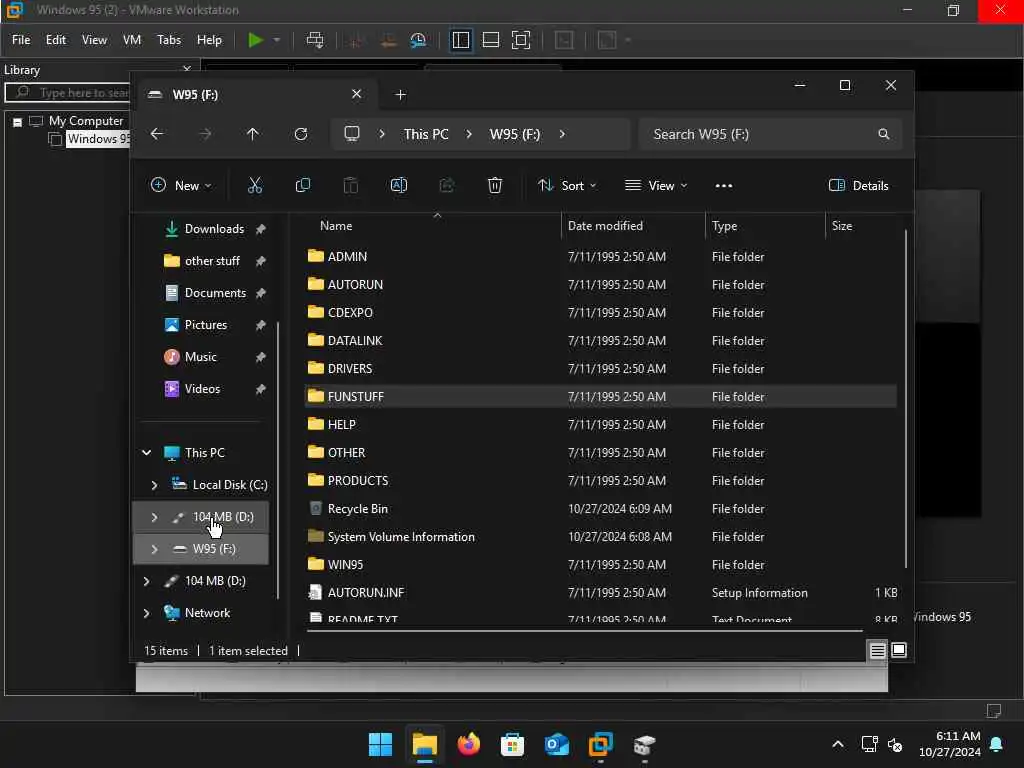Sort by Date modified column header
This screenshot has height=768, width=1024.
(605, 225)
